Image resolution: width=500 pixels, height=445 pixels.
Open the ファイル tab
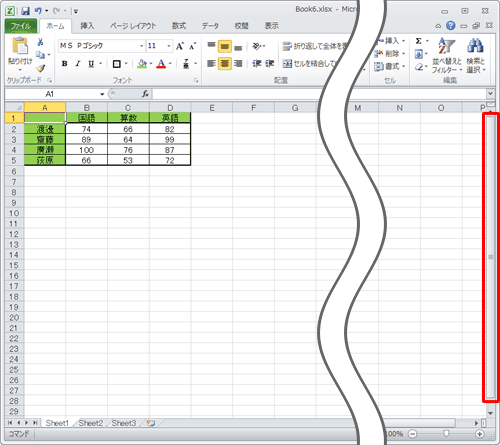pos(21,26)
